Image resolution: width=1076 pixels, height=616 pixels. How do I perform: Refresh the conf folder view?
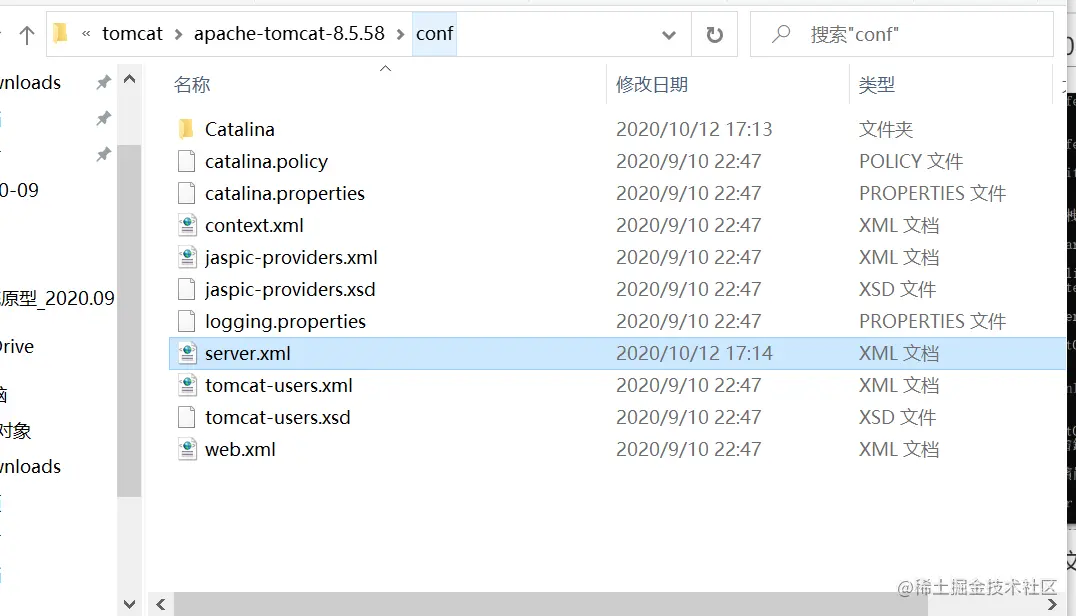coord(714,34)
